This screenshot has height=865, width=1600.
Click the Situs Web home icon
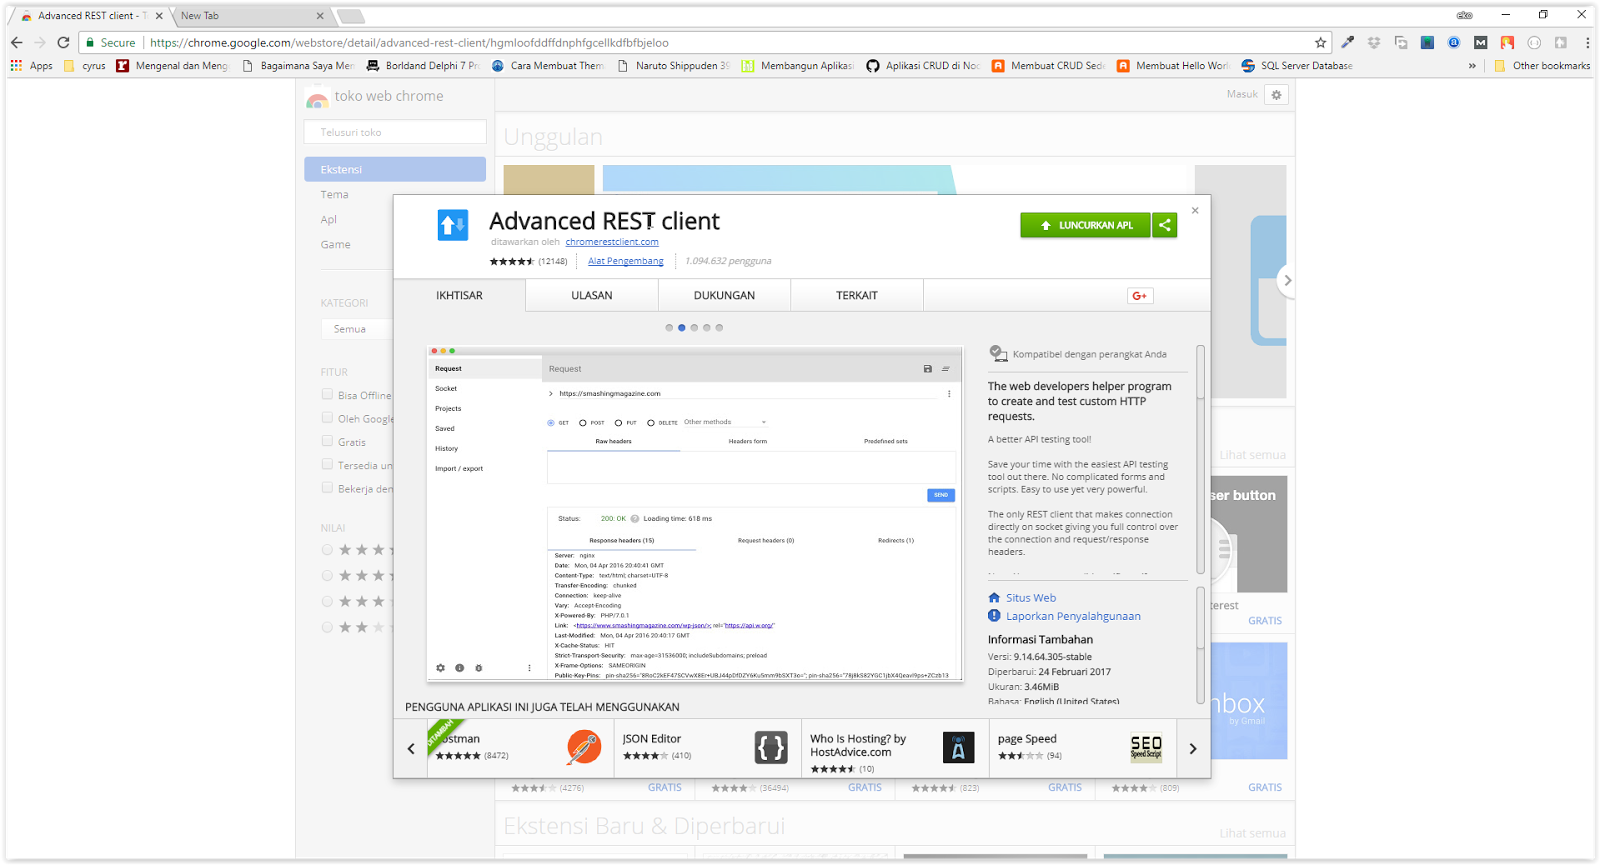coord(994,598)
